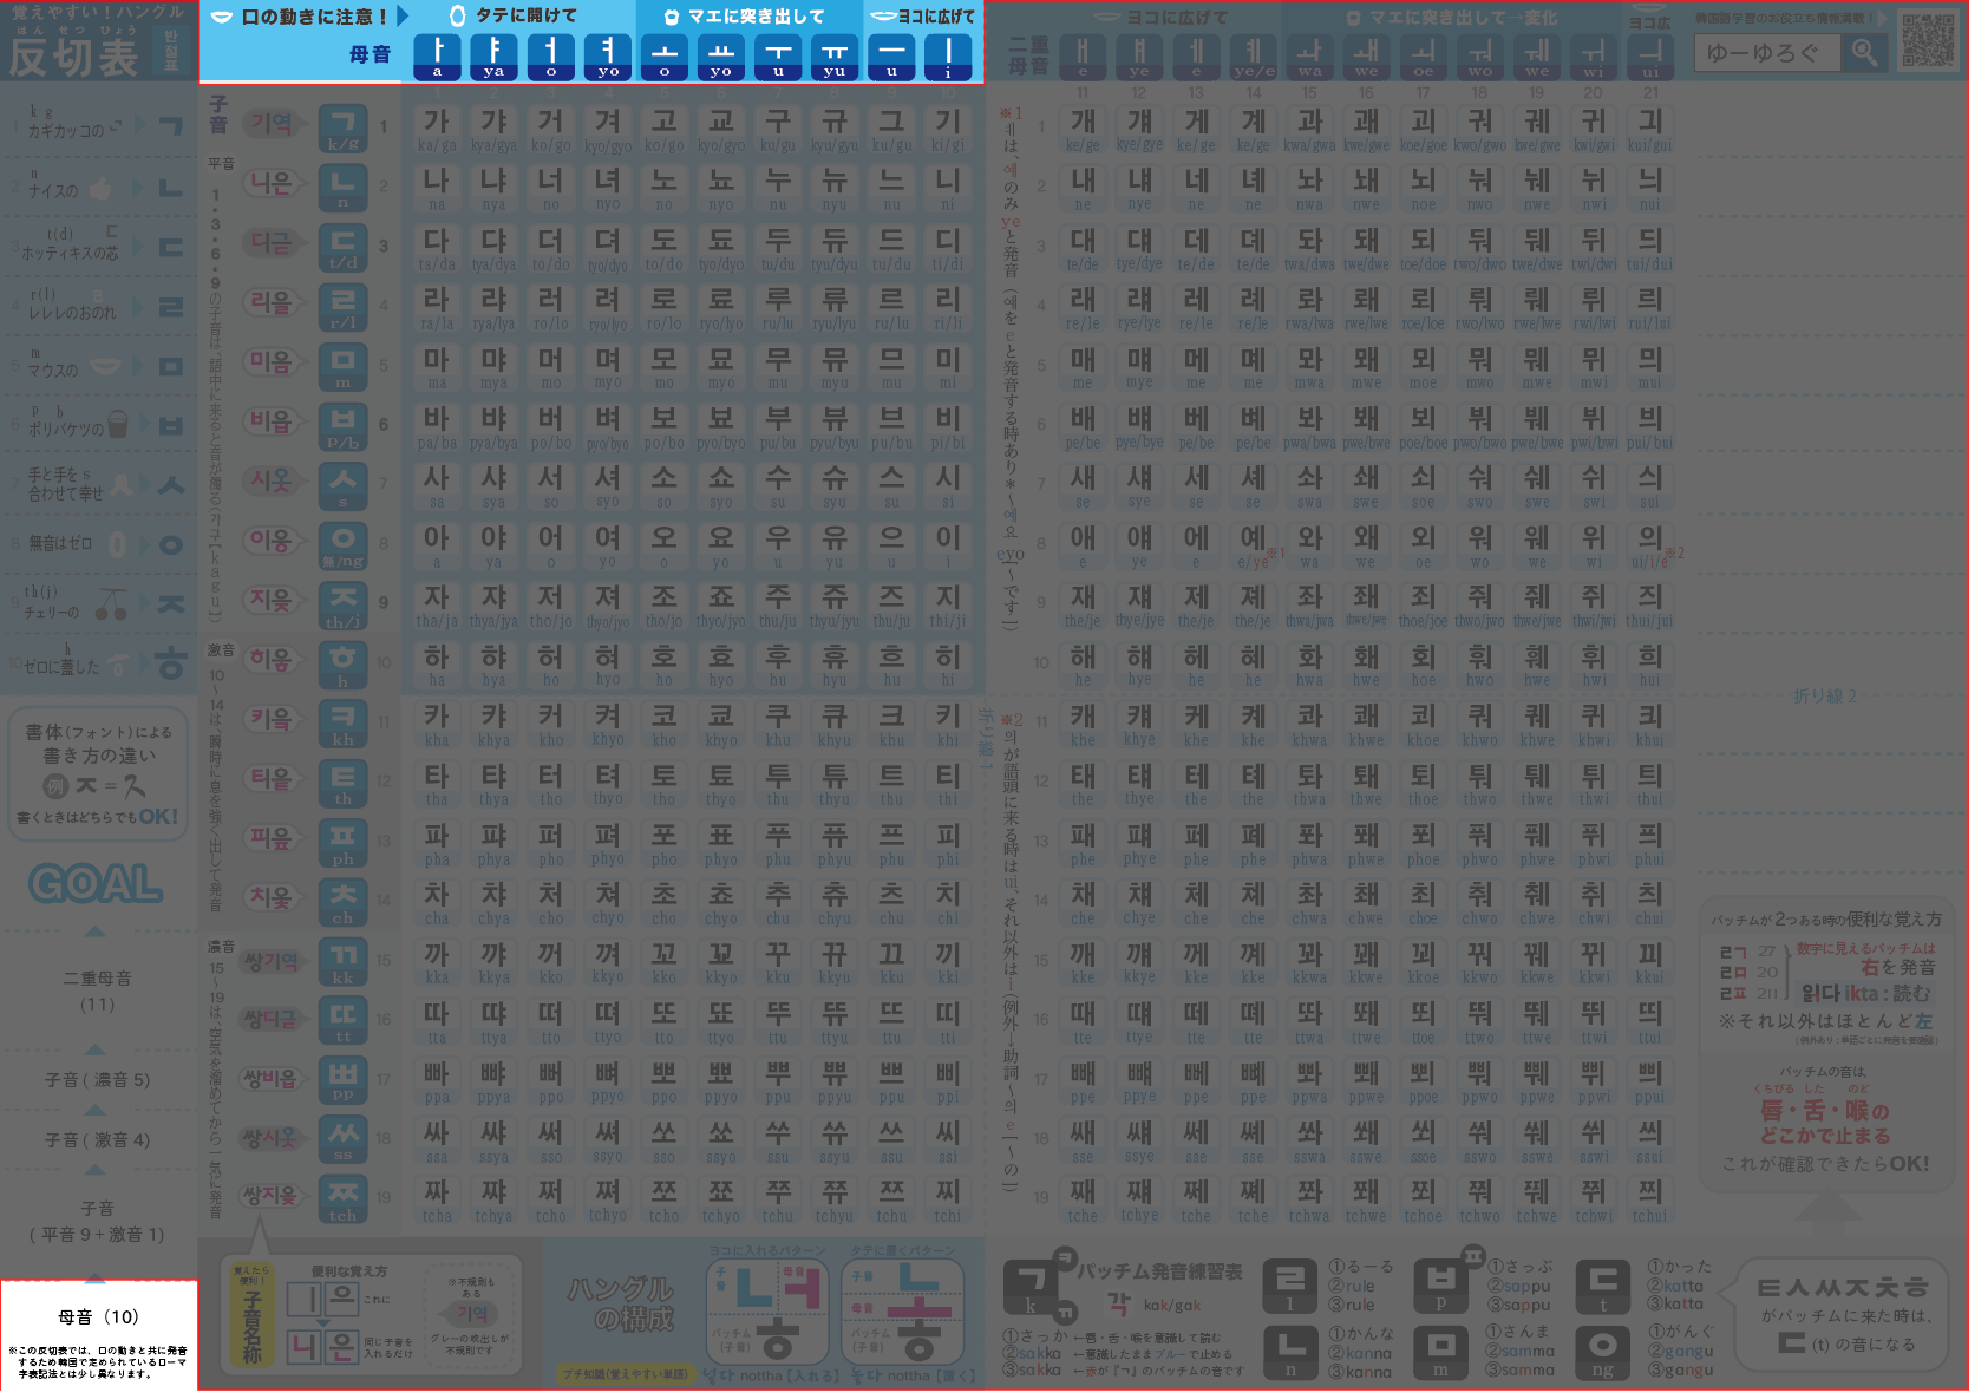Click the GOAL label
The width and height of the screenshot is (1970, 1391).
pyautogui.click(x=95, y=884)
